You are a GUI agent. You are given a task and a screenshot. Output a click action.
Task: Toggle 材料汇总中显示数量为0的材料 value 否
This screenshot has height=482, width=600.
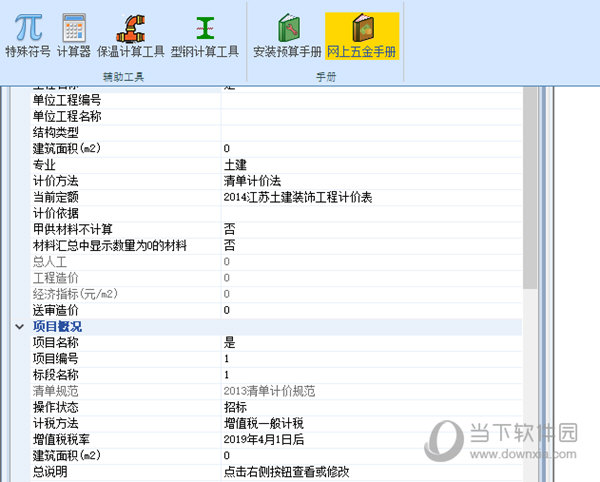[372, 246]
